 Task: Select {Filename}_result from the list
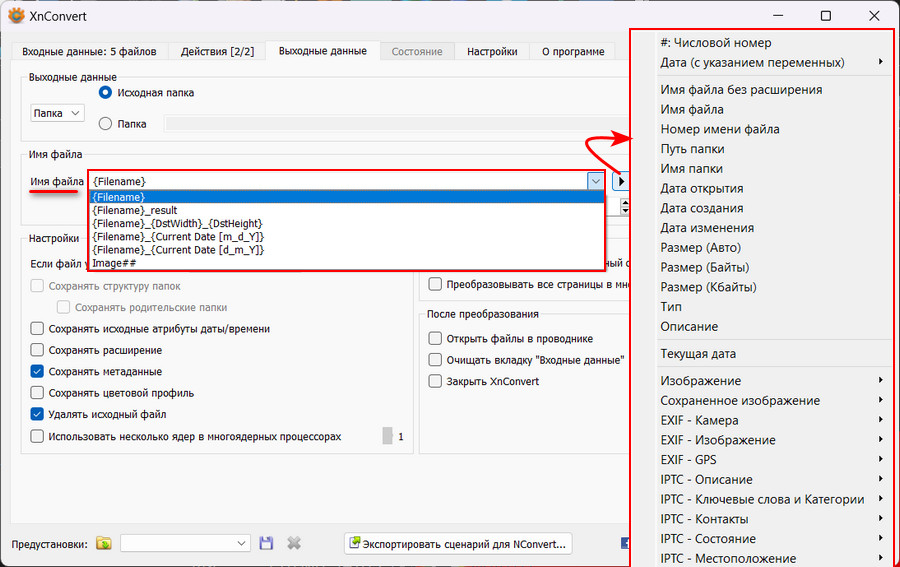pos(347,210)
